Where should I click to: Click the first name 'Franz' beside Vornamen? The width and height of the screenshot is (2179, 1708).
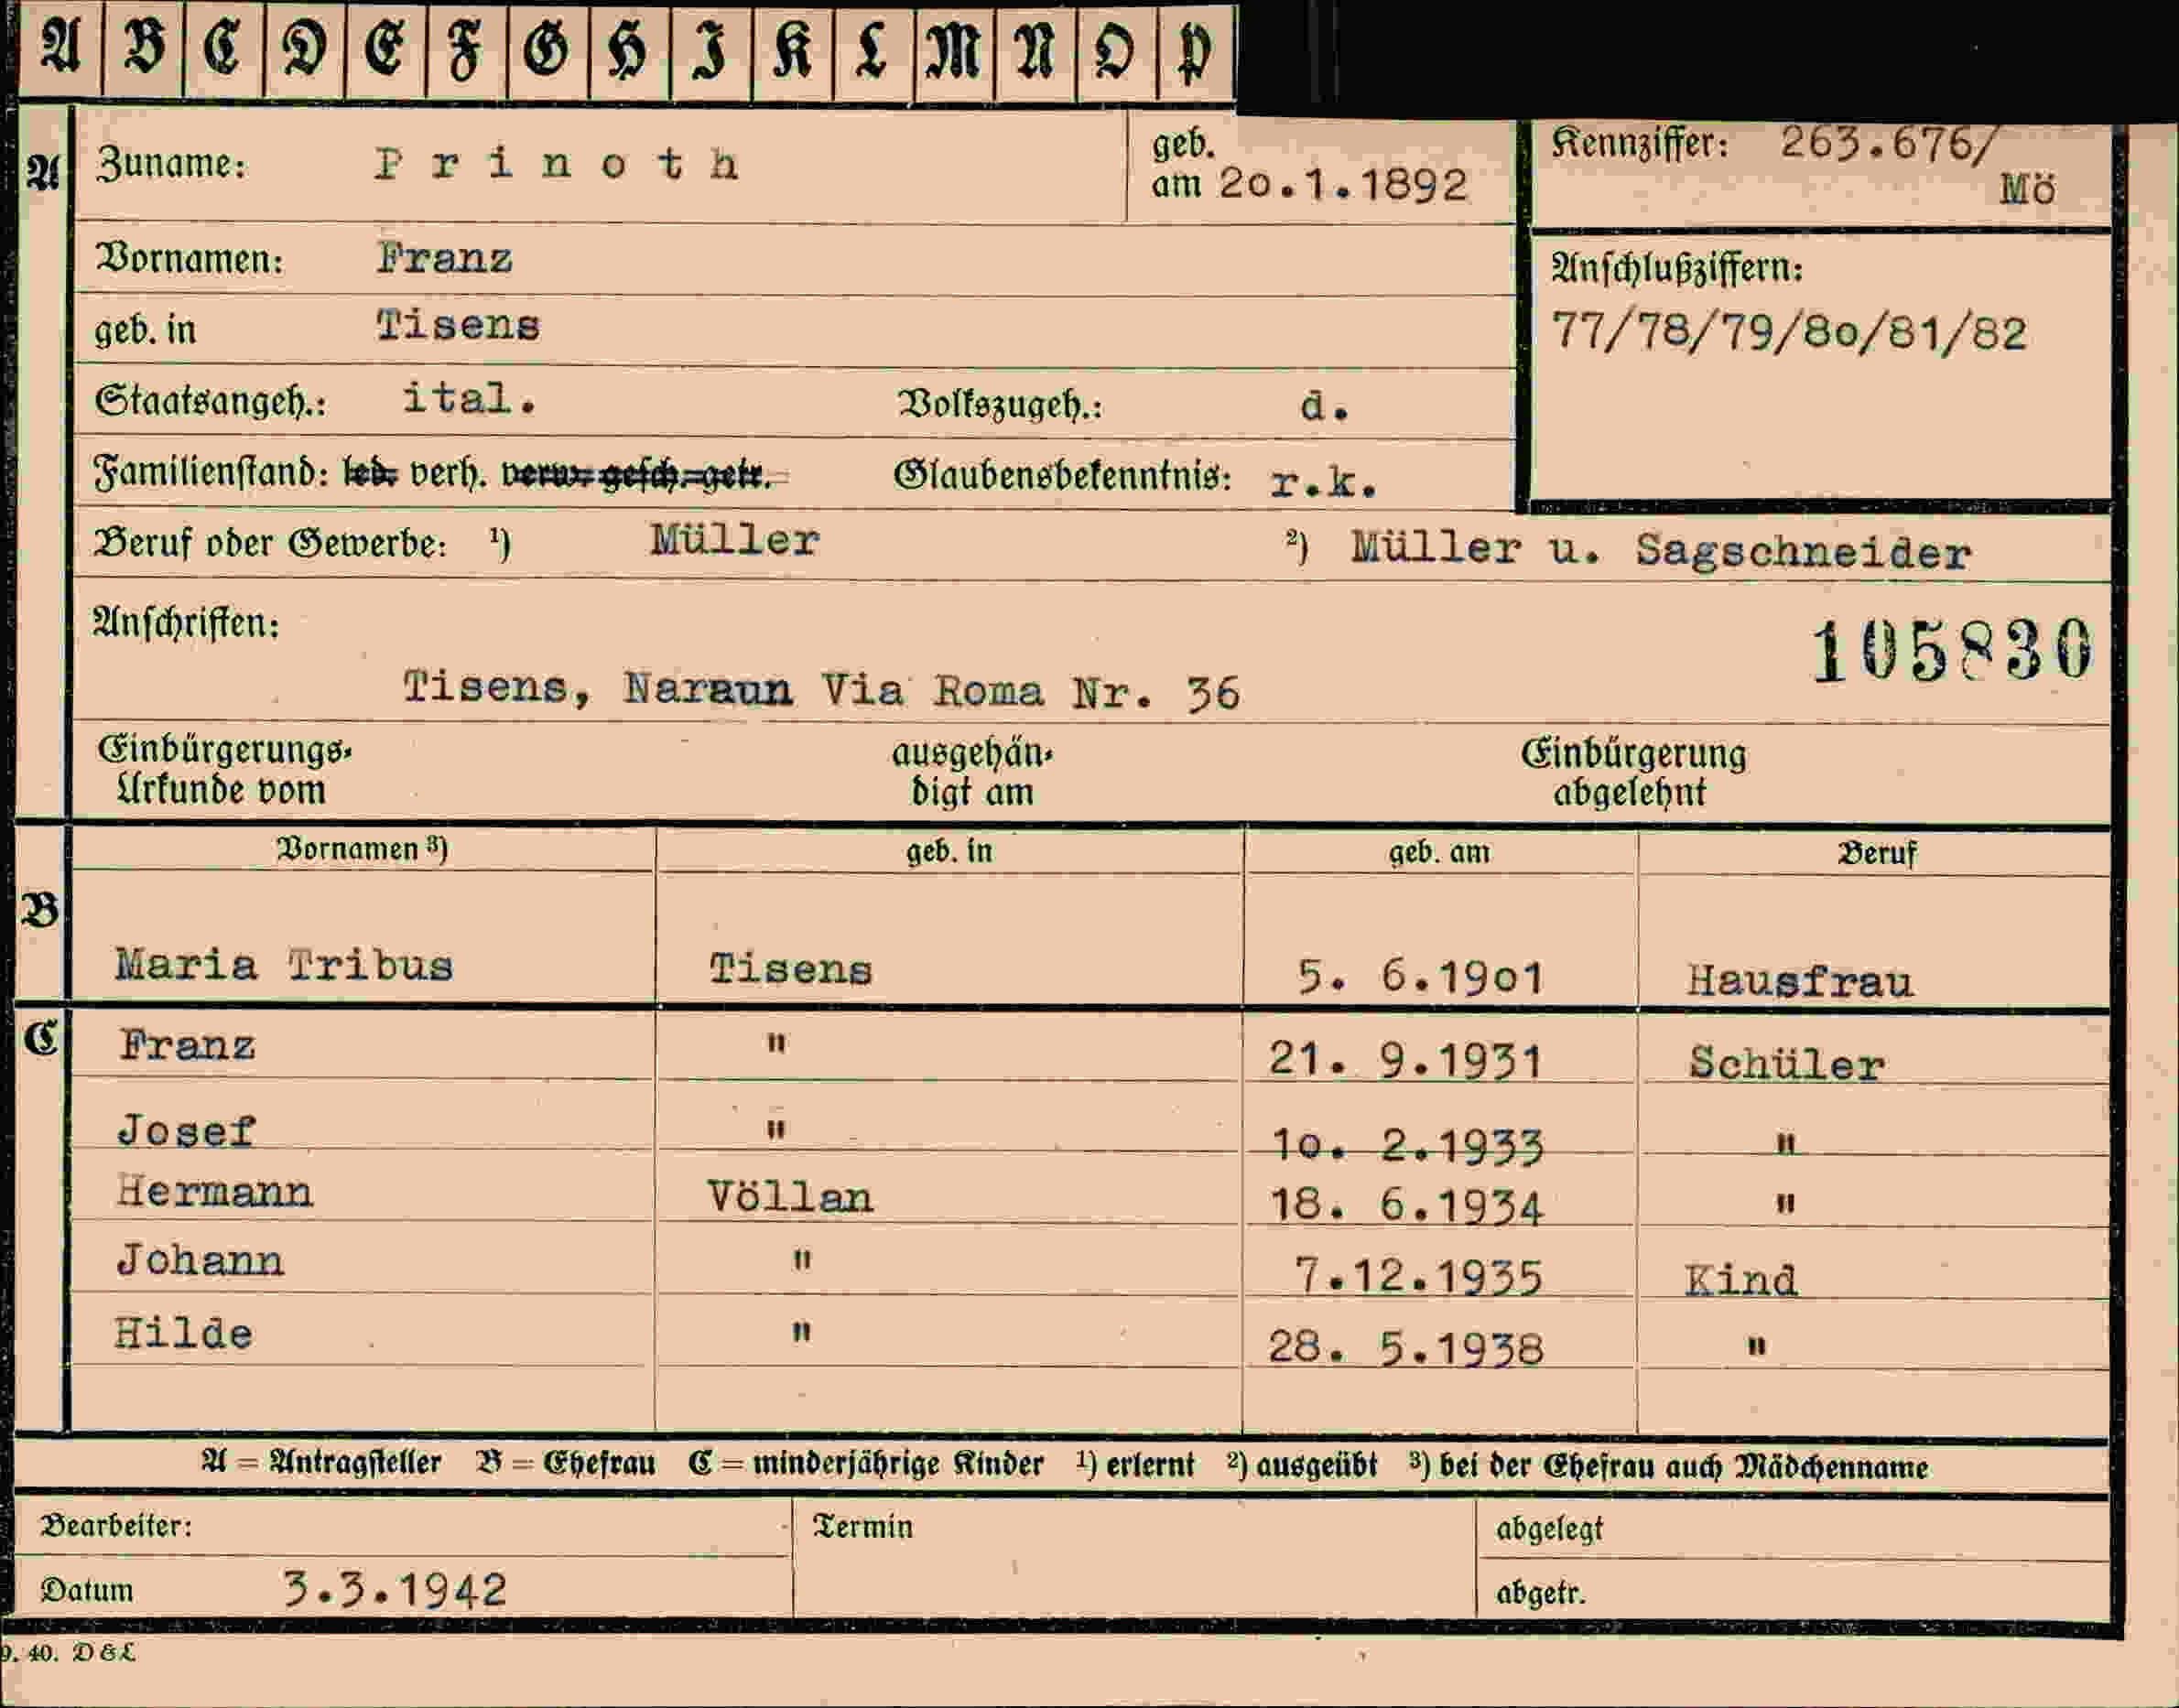[445, 259]
